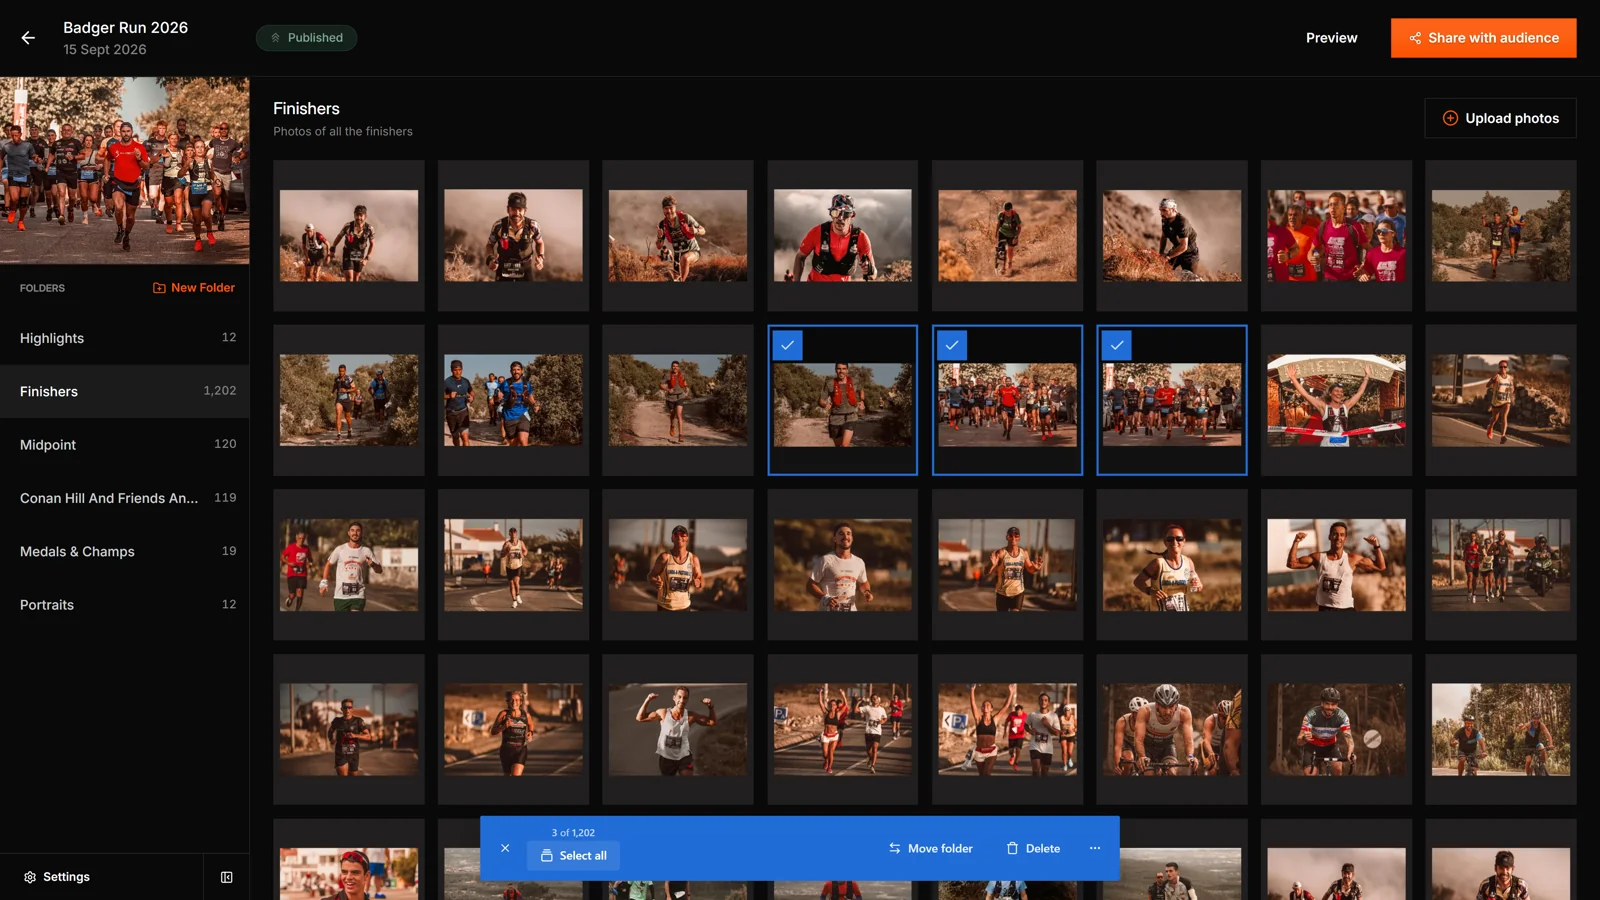
Task: Open the finish-line tape celebration photo
Action: [x=1336, y=400]
